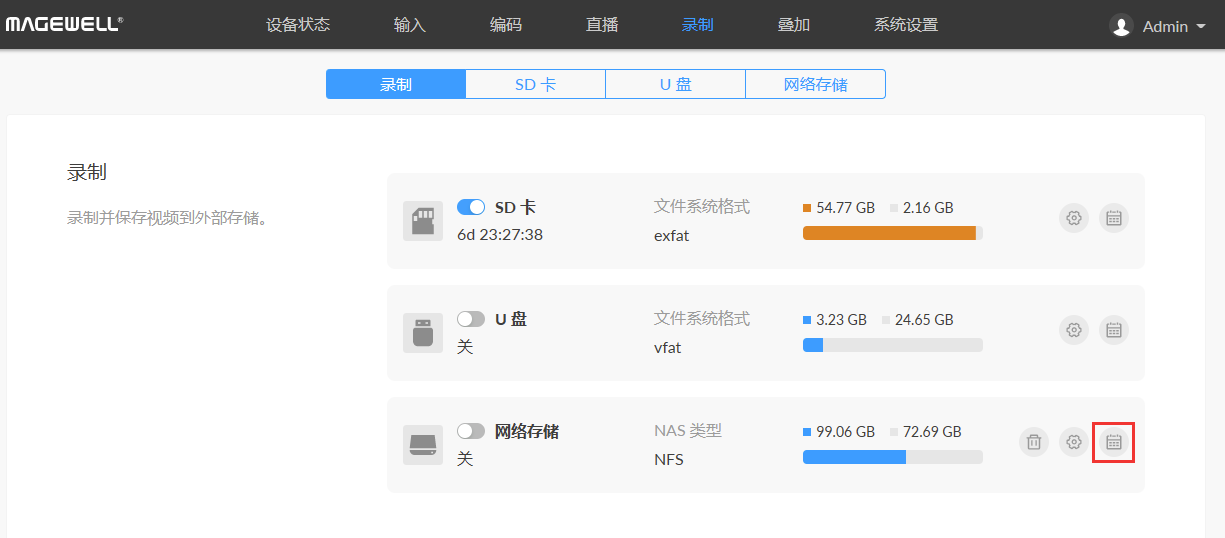
Task: Enable the 网络存储 recording toggle
Action: 471,431
